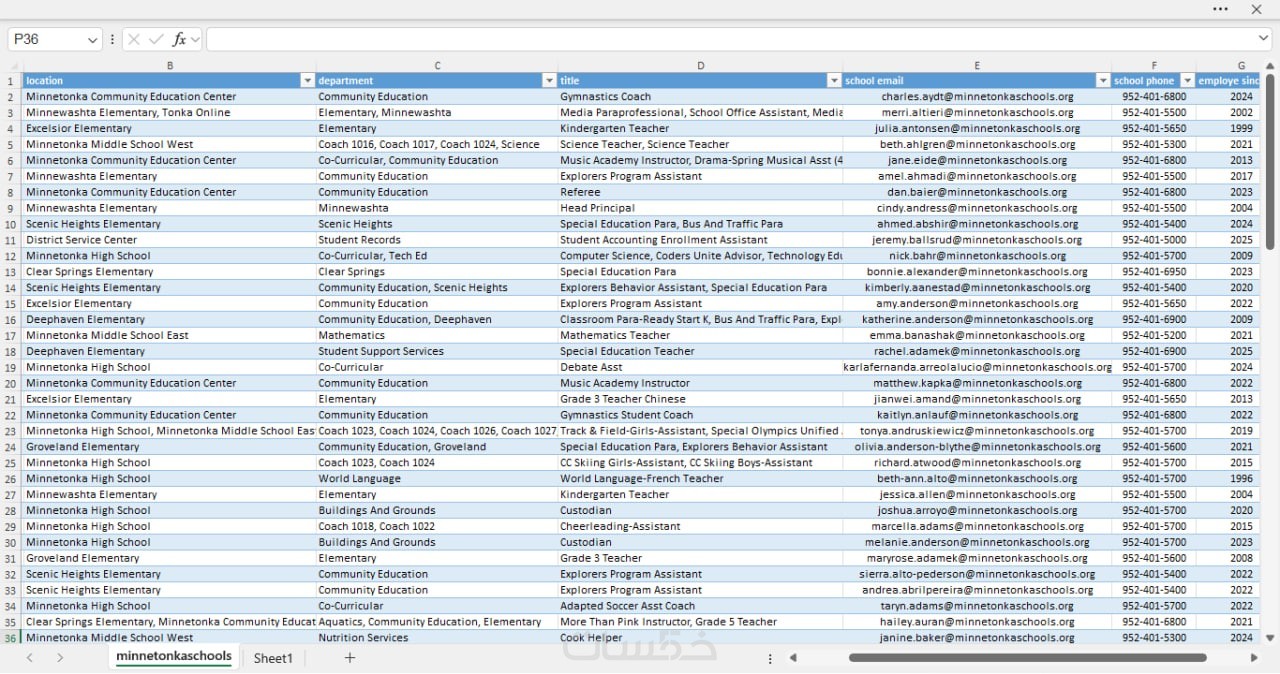The height and width of the screenshot is (674, 1280).
Task: Select email jeremy.ballsrud@minnetonkaschools.org
Action: (977, 240)
